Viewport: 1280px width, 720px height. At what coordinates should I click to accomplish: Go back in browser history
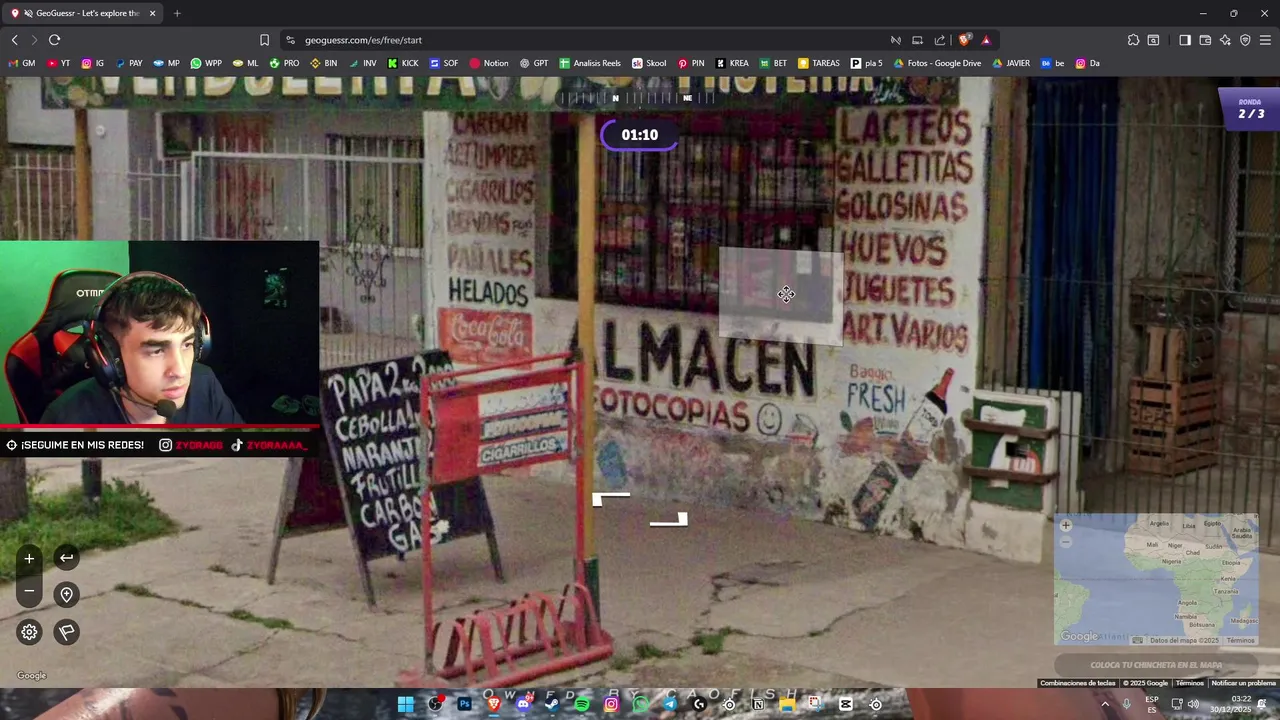point(14,40)
